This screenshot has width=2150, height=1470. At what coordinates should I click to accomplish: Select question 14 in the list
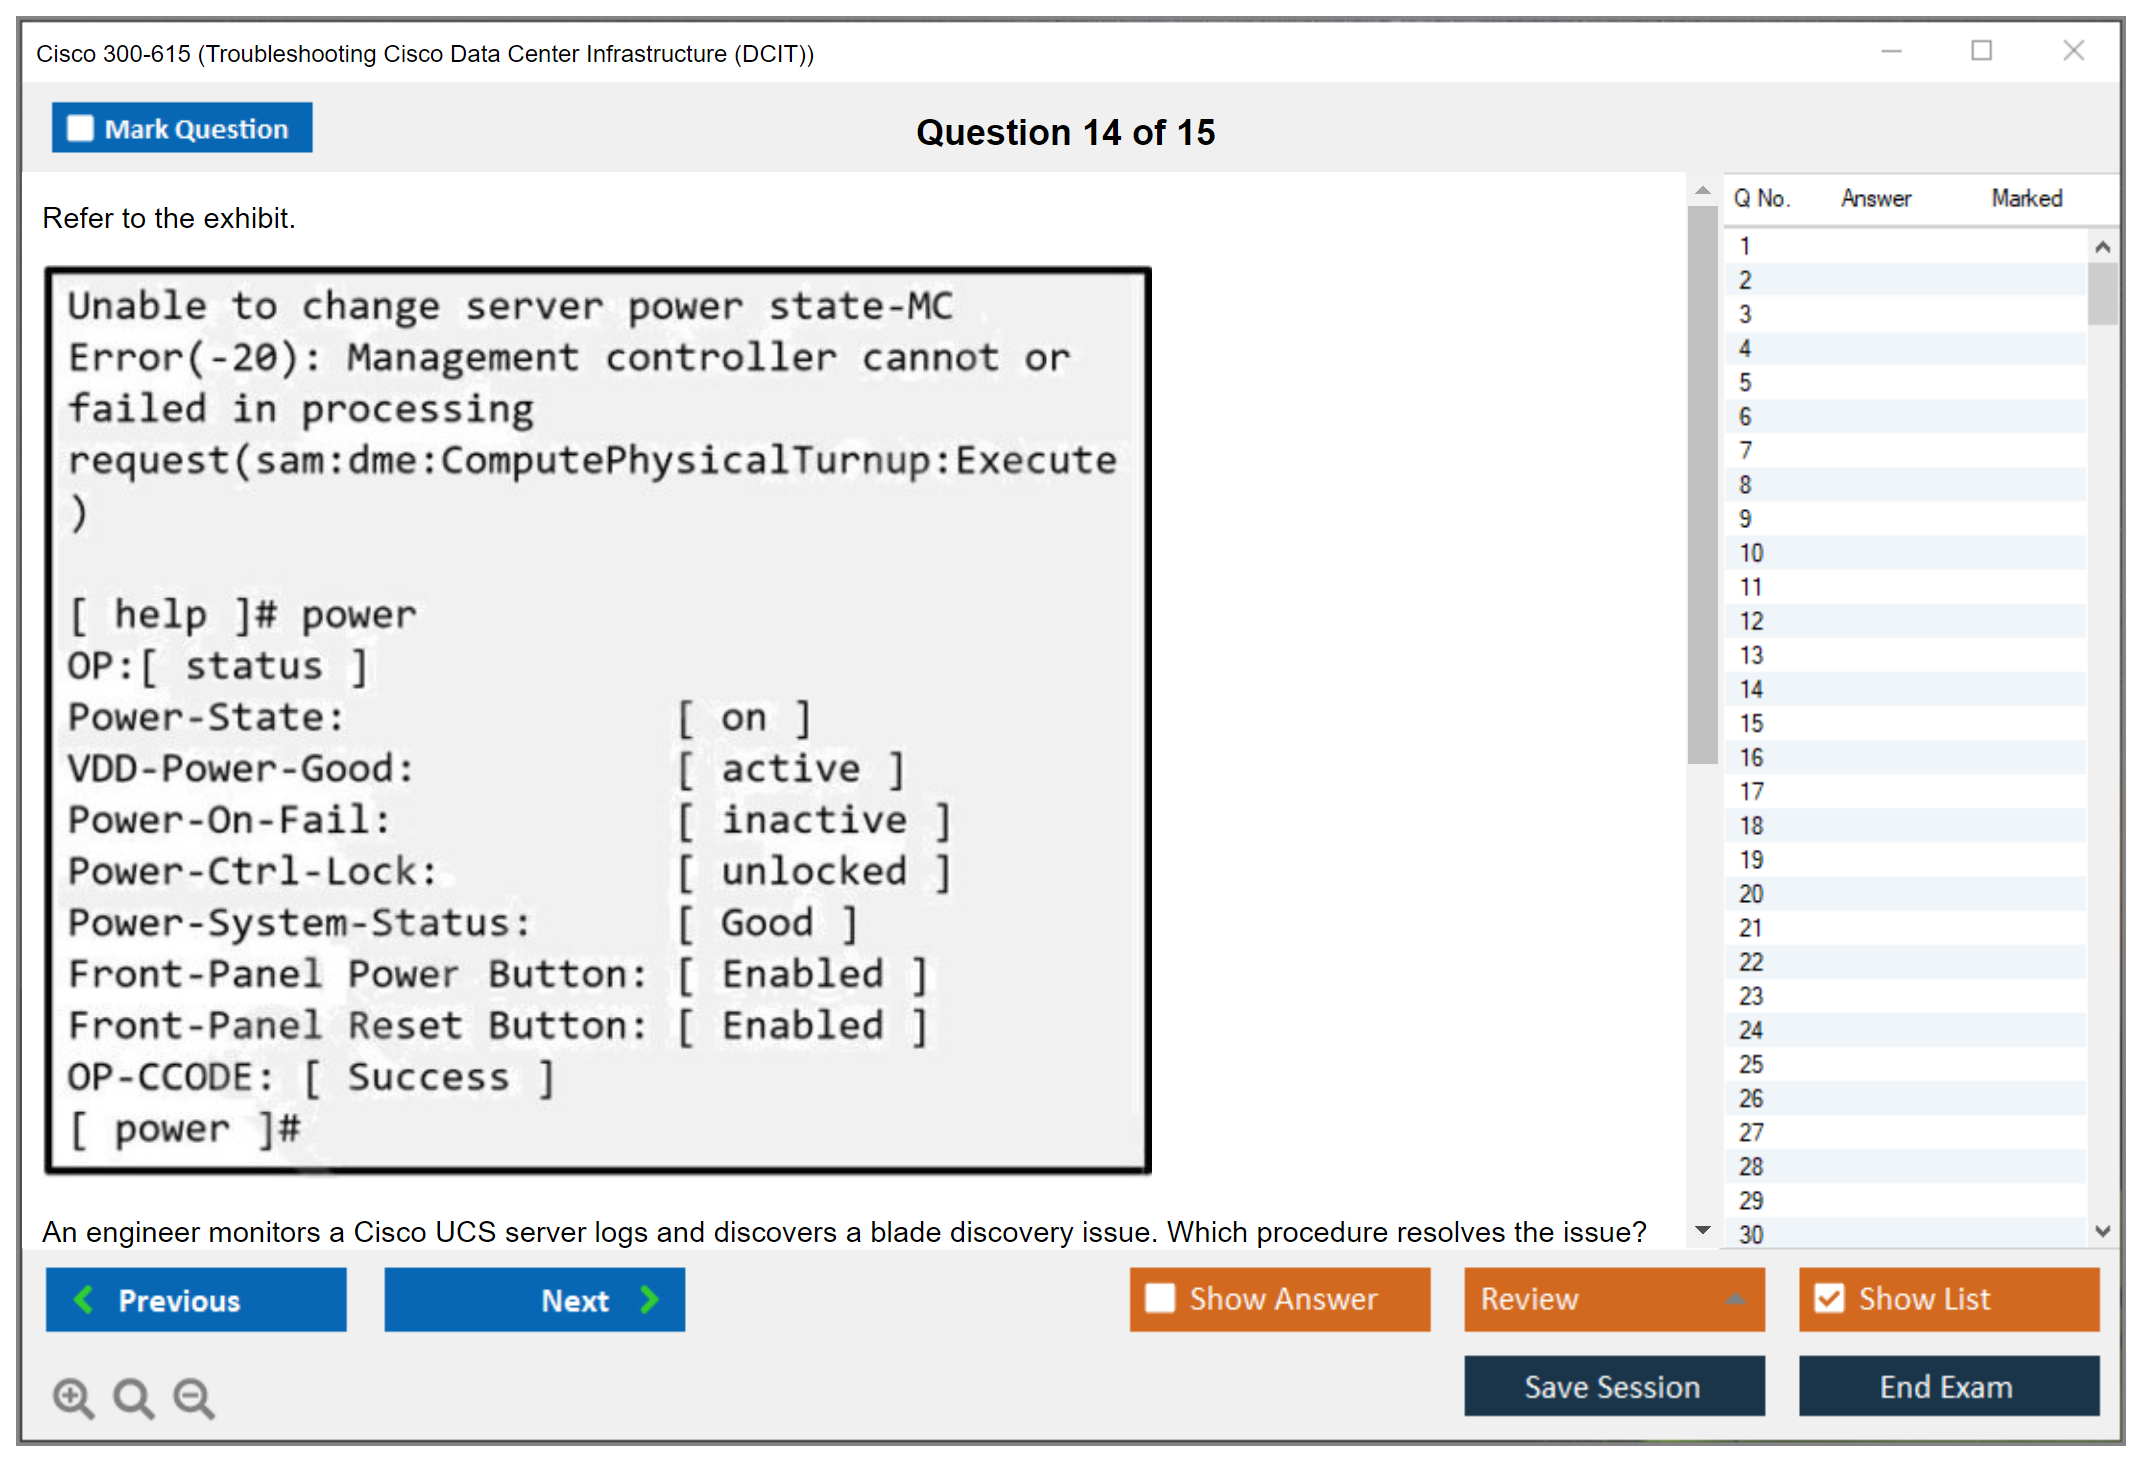[x=1751, y=689]
